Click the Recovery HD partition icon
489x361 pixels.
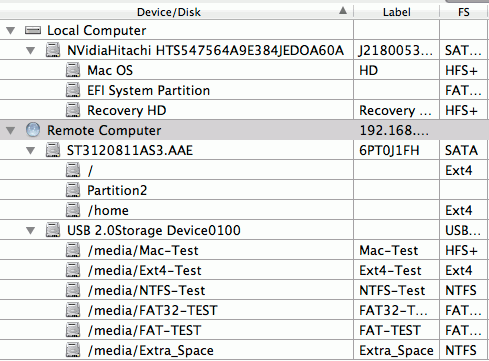click(73, 110)
